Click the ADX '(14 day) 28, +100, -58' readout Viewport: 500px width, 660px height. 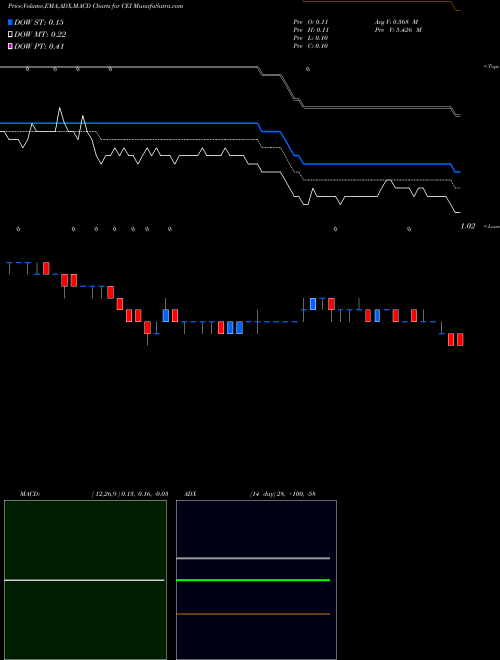pos(282,494)
